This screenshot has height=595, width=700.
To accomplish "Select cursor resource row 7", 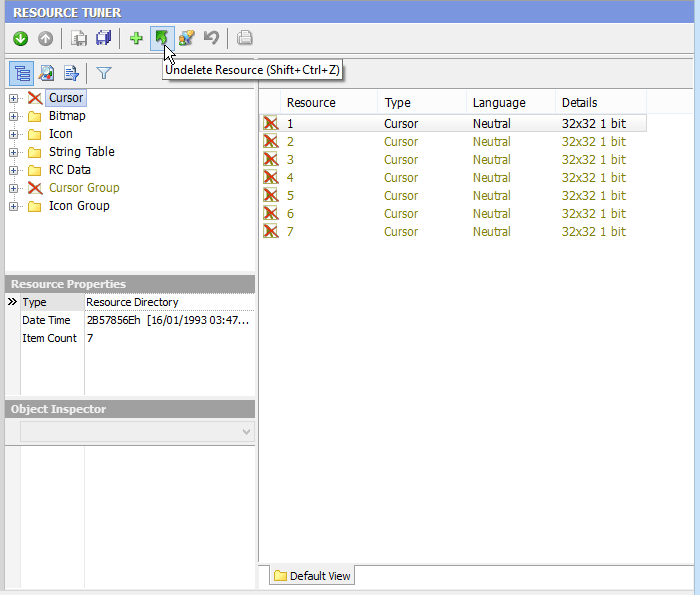I will click(x=453, y=231).
